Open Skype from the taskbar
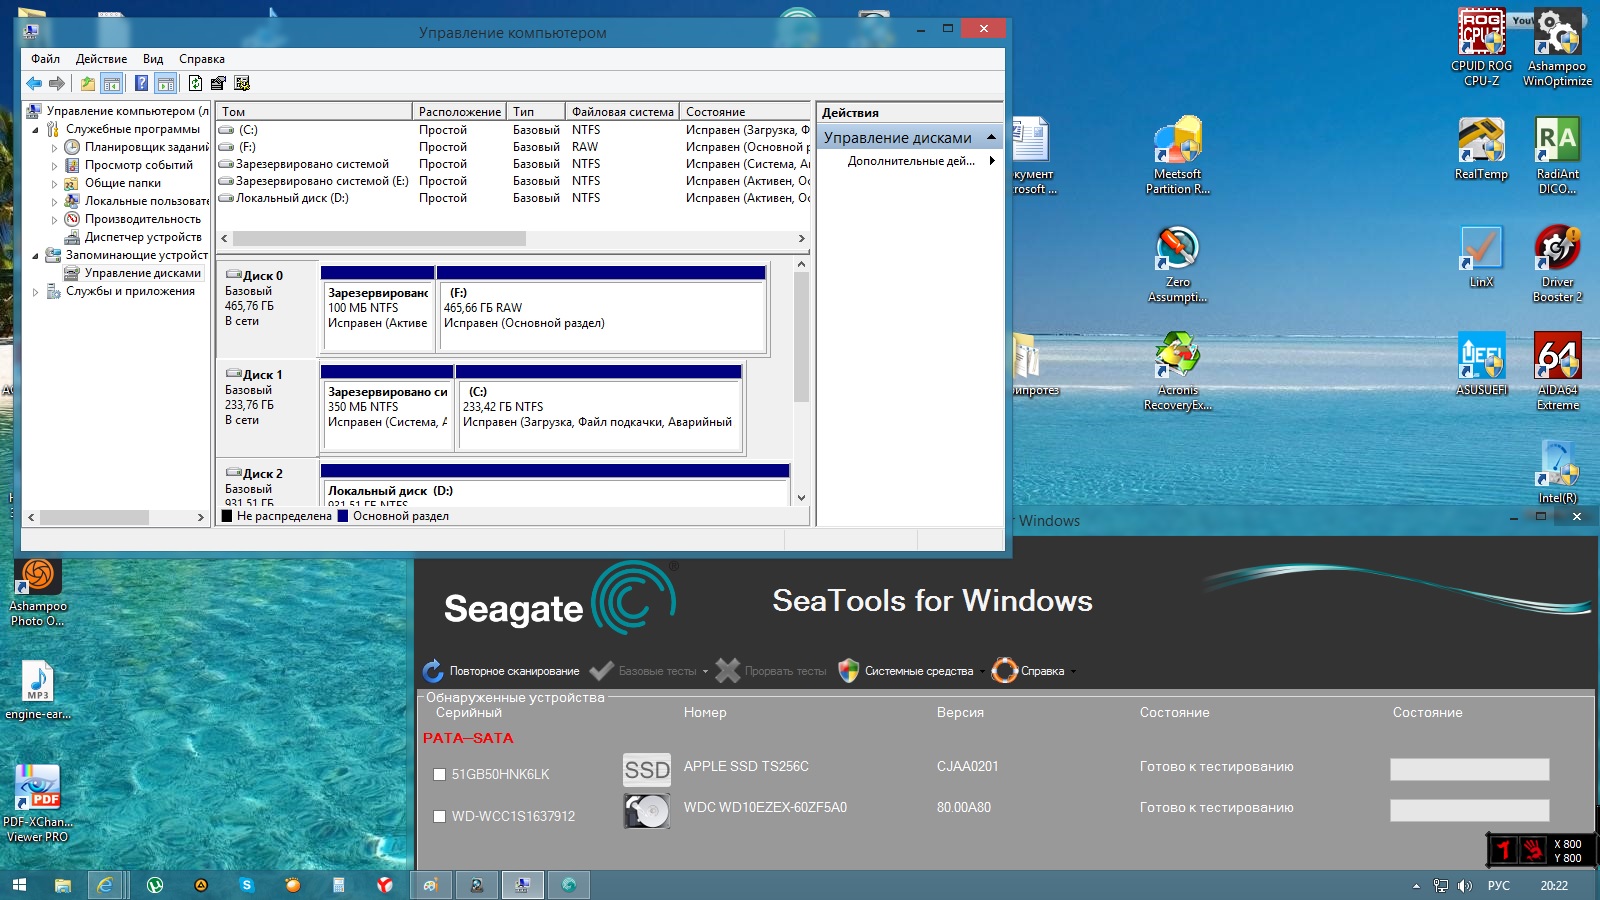The width and height of the screenshot is (1600, 900). [x=247, y=885]
